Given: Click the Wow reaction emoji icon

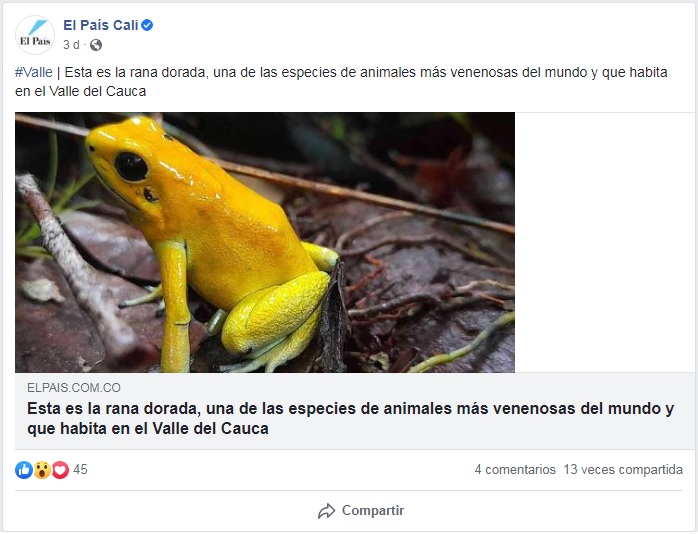Looking at the screenshot, I should (42, 470).
